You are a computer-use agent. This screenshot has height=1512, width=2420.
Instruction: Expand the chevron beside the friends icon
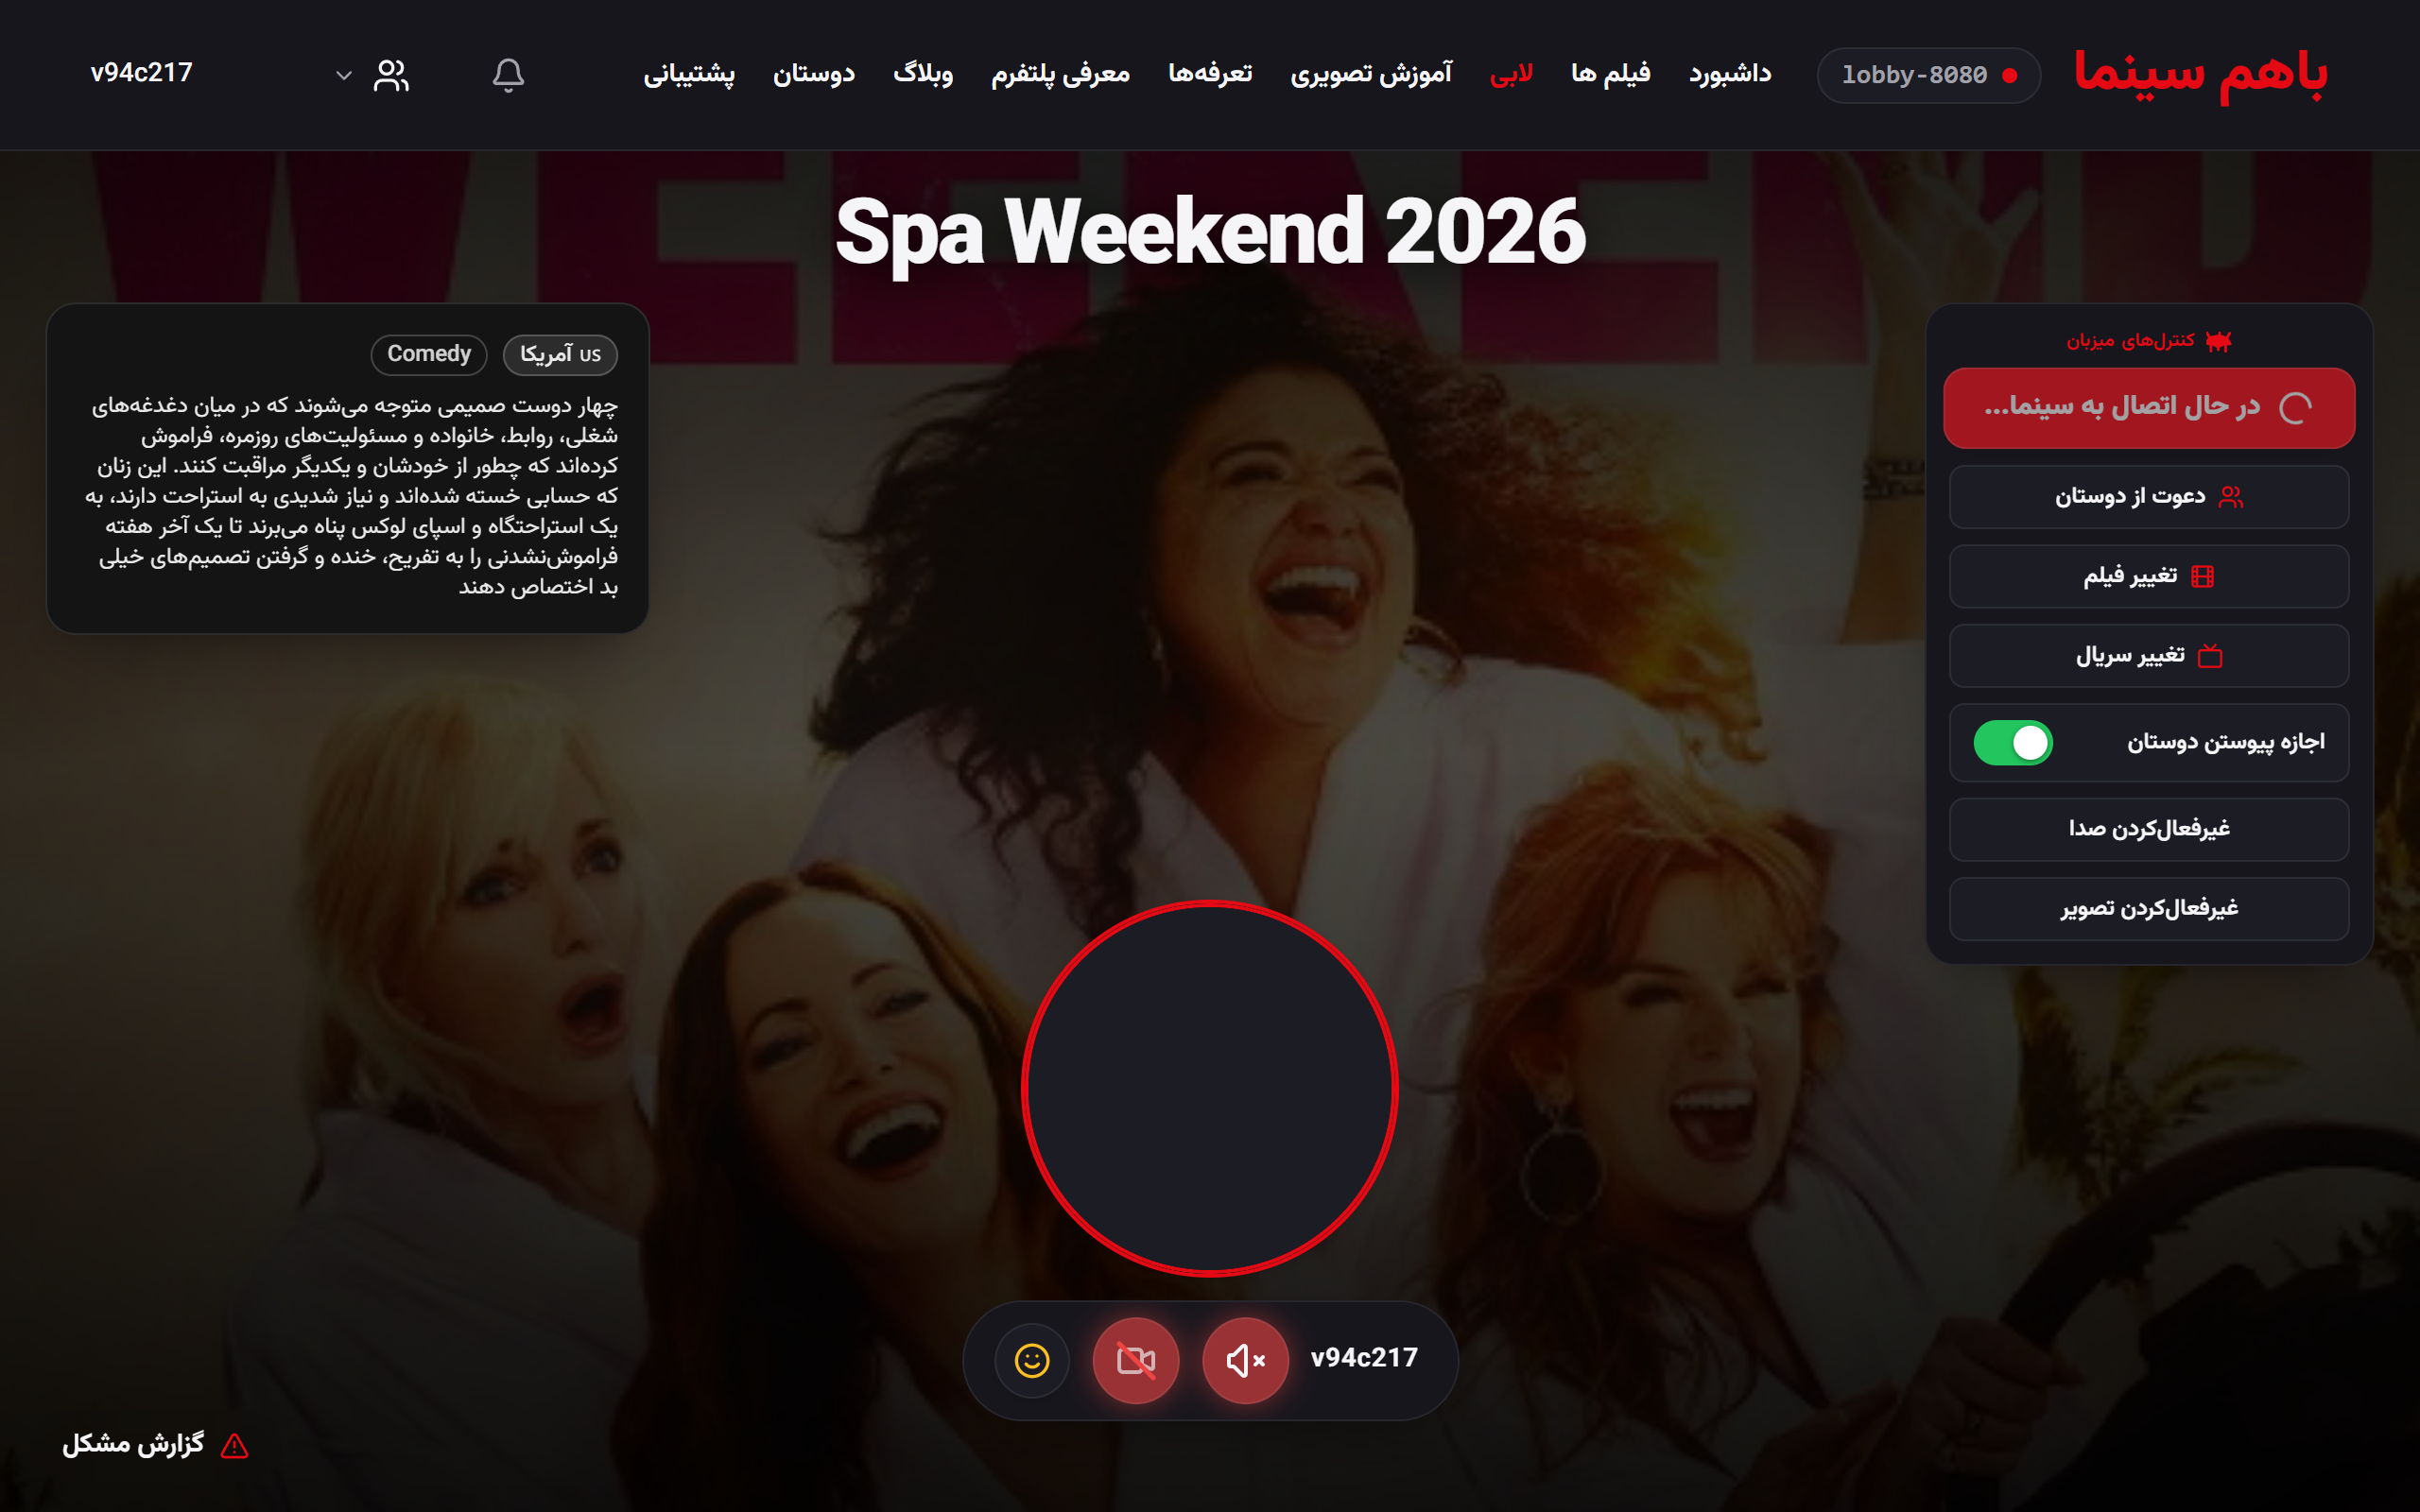tap(344, 75)
